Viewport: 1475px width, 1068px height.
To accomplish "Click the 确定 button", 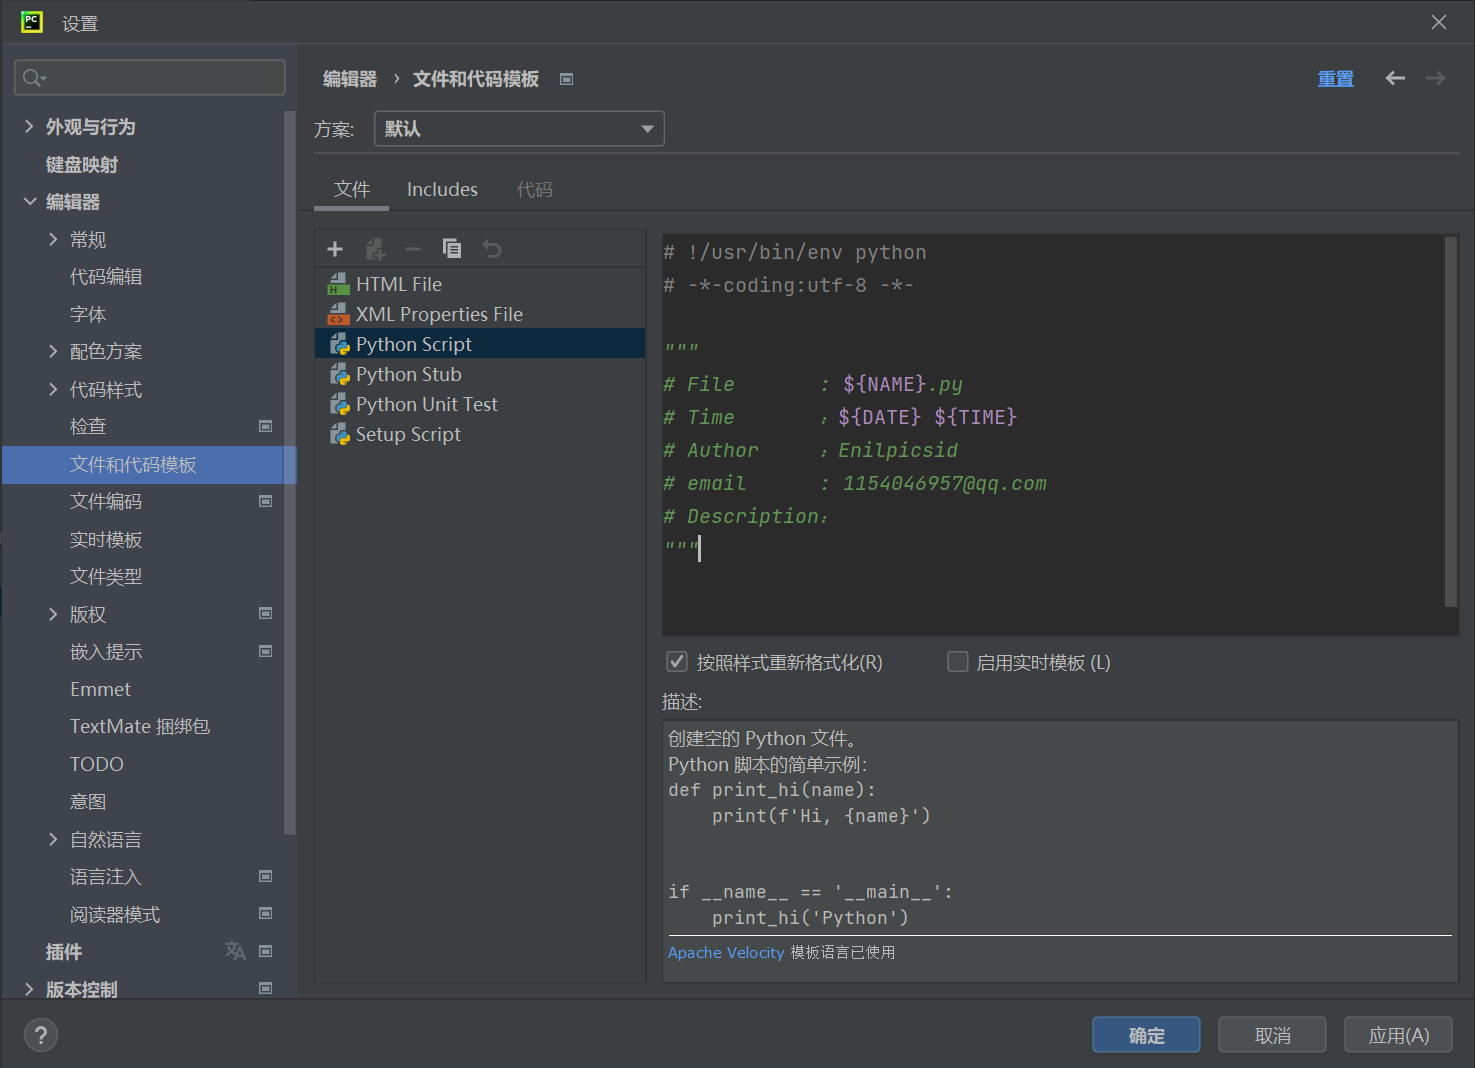I will 1146,1035.
